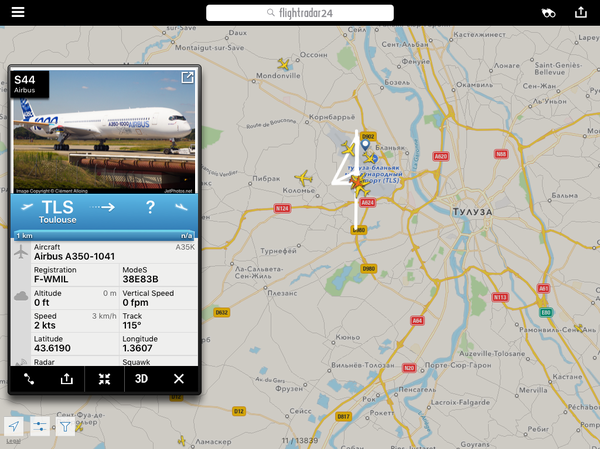Select the unknown destination question mark
600x449 pixels.
coord(150,207)
